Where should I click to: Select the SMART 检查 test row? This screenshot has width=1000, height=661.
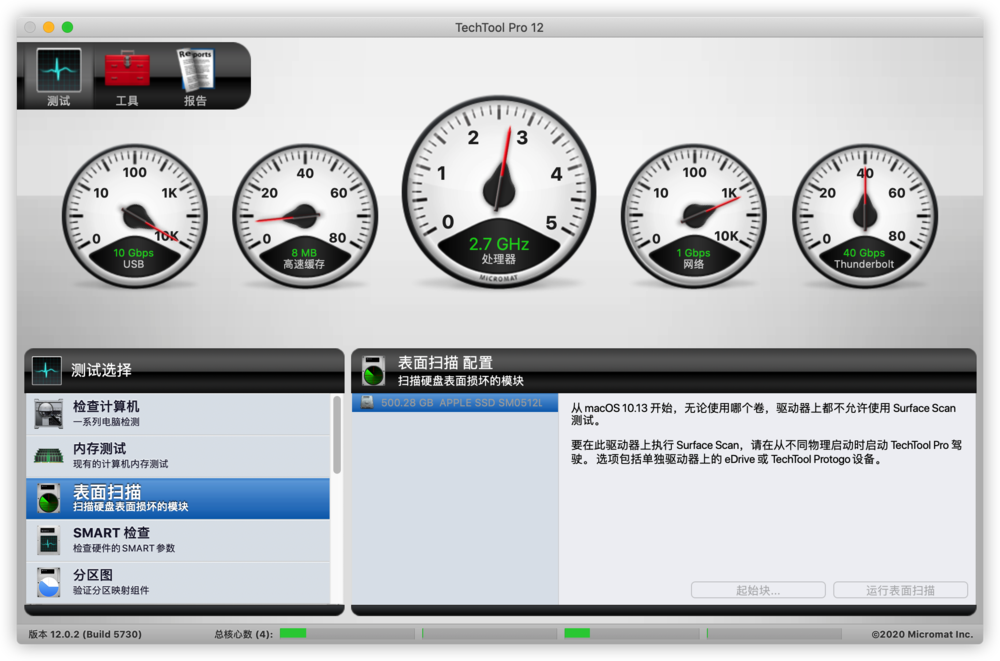[x=178, y=540]
